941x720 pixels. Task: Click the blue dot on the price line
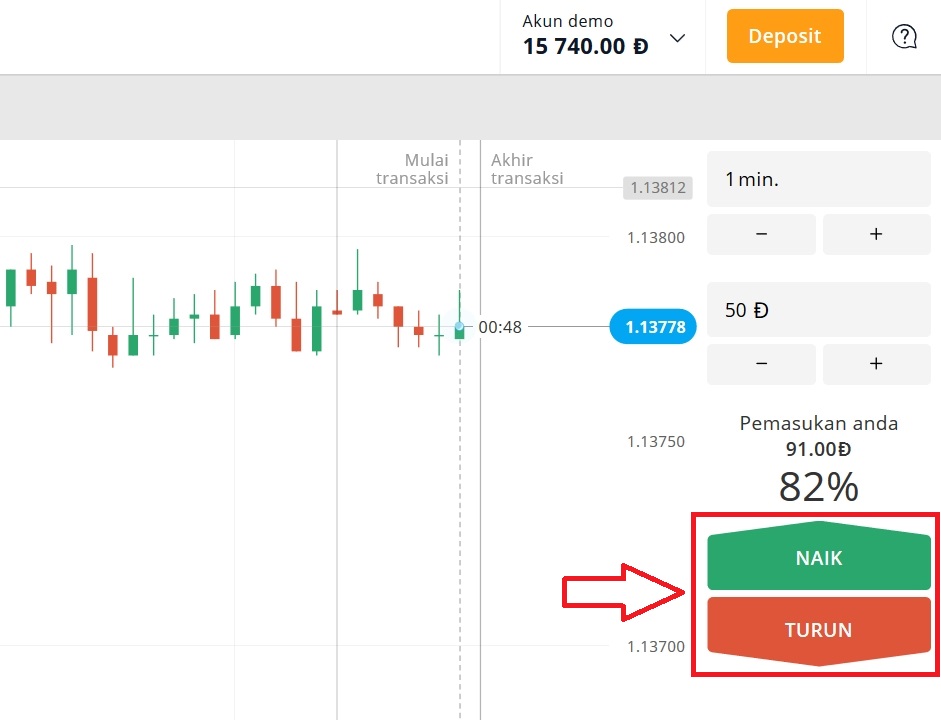459,327
